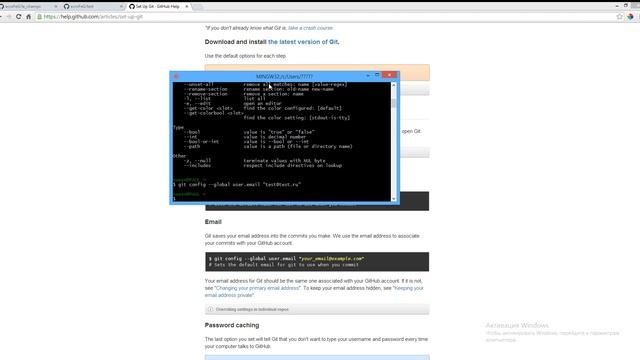Click the colorful extension icon beside star

tap(630, 17)
